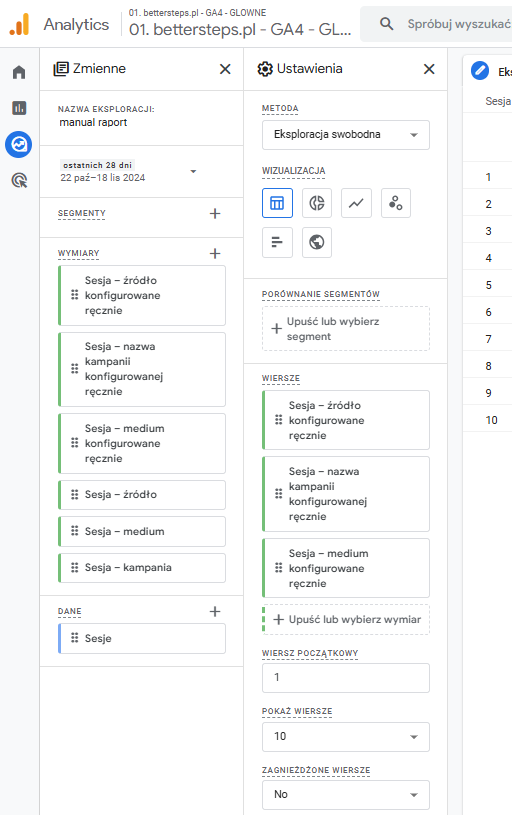
Task: Click Upuść lub wybierz wymiar drop zone
Action: [x=346, y=619]
